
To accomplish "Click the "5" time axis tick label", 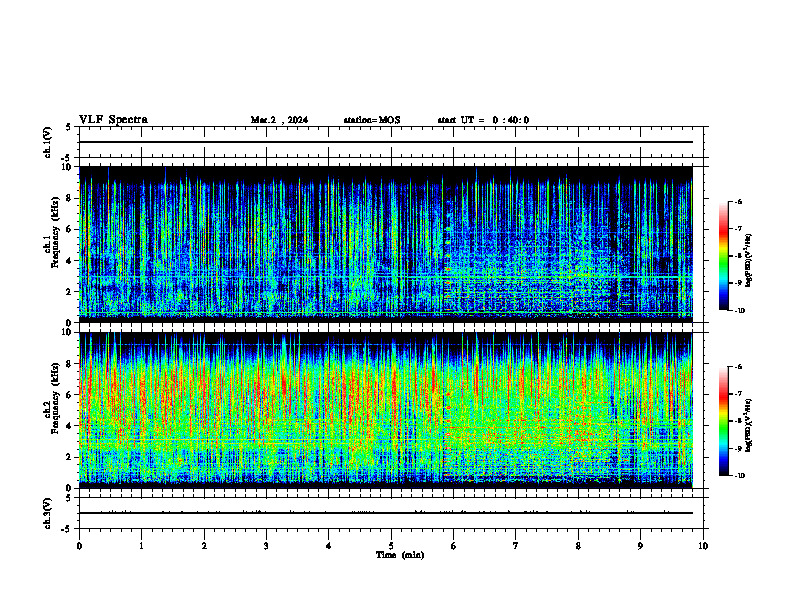I will tap(391, 546).
